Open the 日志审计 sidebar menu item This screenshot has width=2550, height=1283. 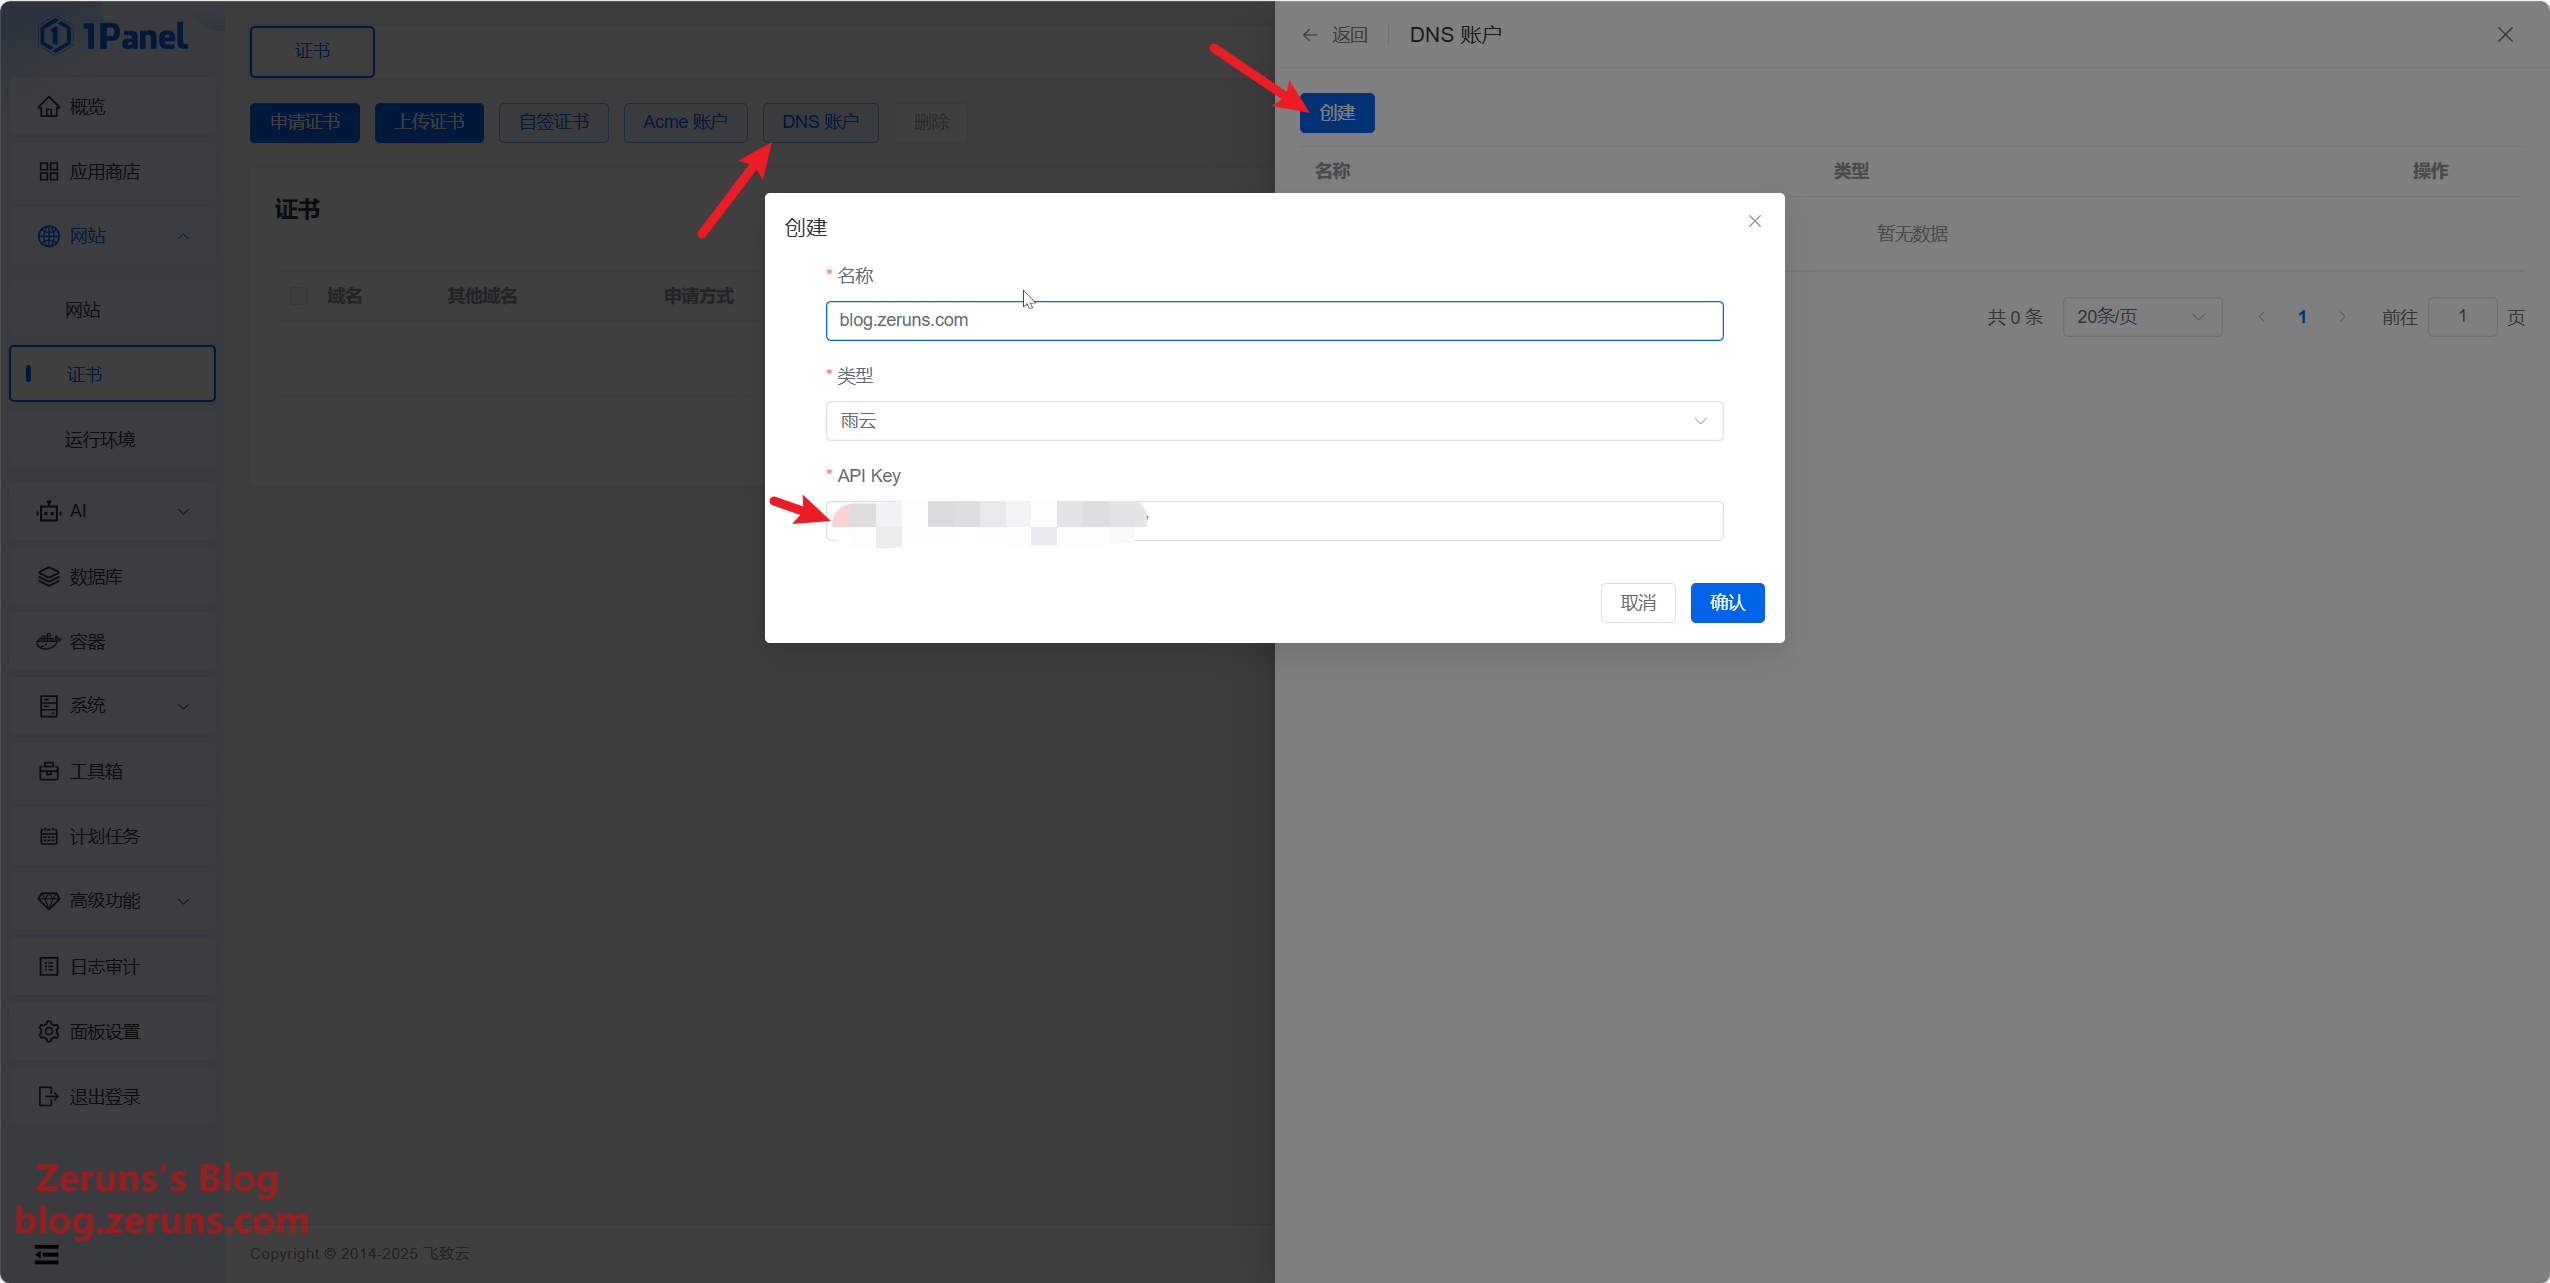104,966
